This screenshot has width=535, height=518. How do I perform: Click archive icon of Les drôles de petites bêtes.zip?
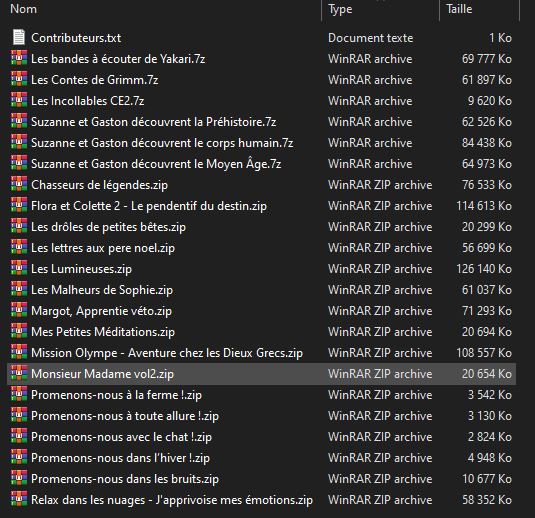[x=19, y=227]
